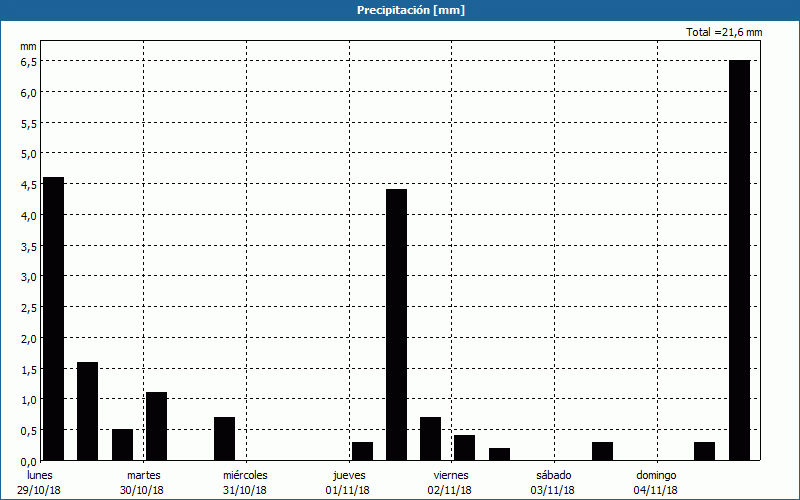The image size is (800, 500).
Task: Select the 1,1 mm bar on martes
Action: (x=157, y=427)
